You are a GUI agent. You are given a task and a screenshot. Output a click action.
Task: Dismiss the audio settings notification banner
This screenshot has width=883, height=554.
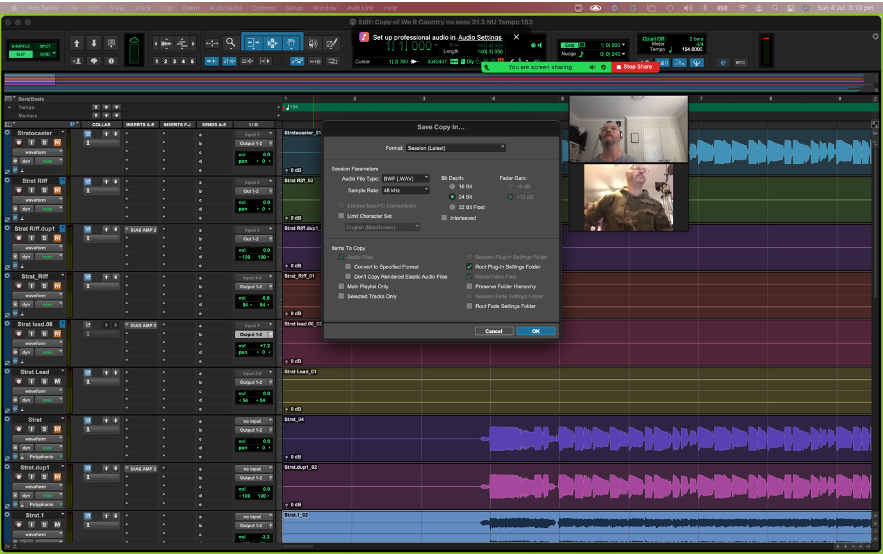[x=516, y=37]
